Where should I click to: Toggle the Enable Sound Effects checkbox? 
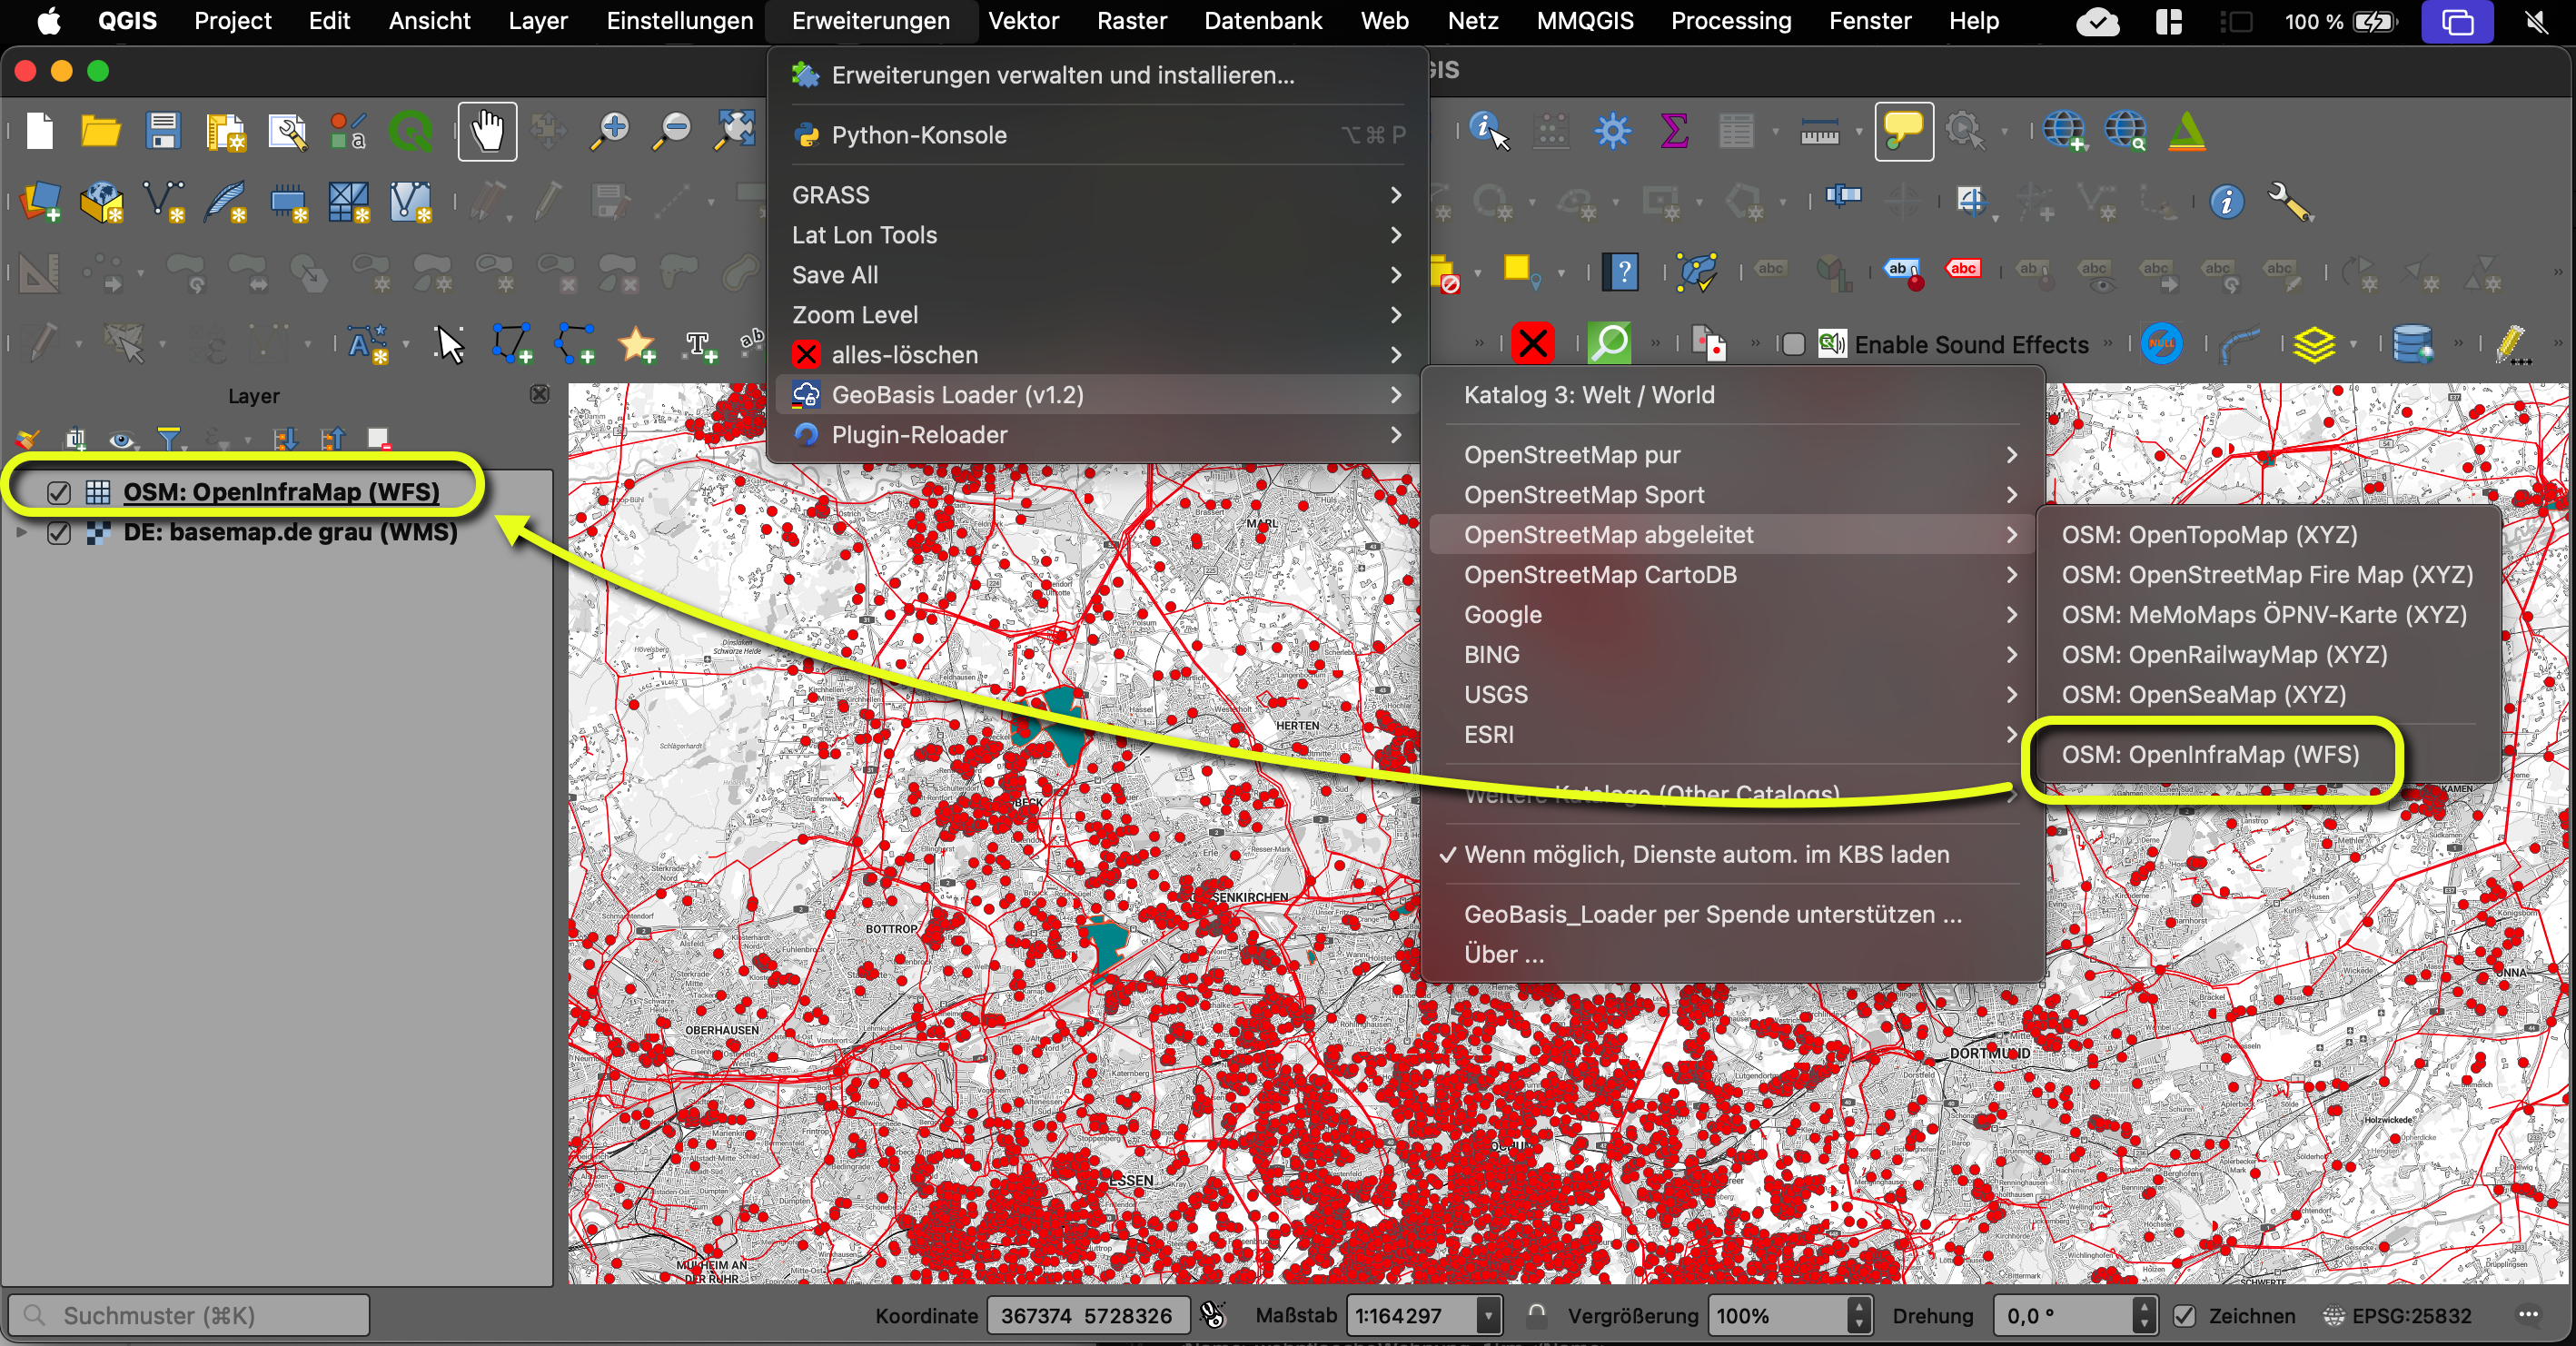coord(1793,345)
